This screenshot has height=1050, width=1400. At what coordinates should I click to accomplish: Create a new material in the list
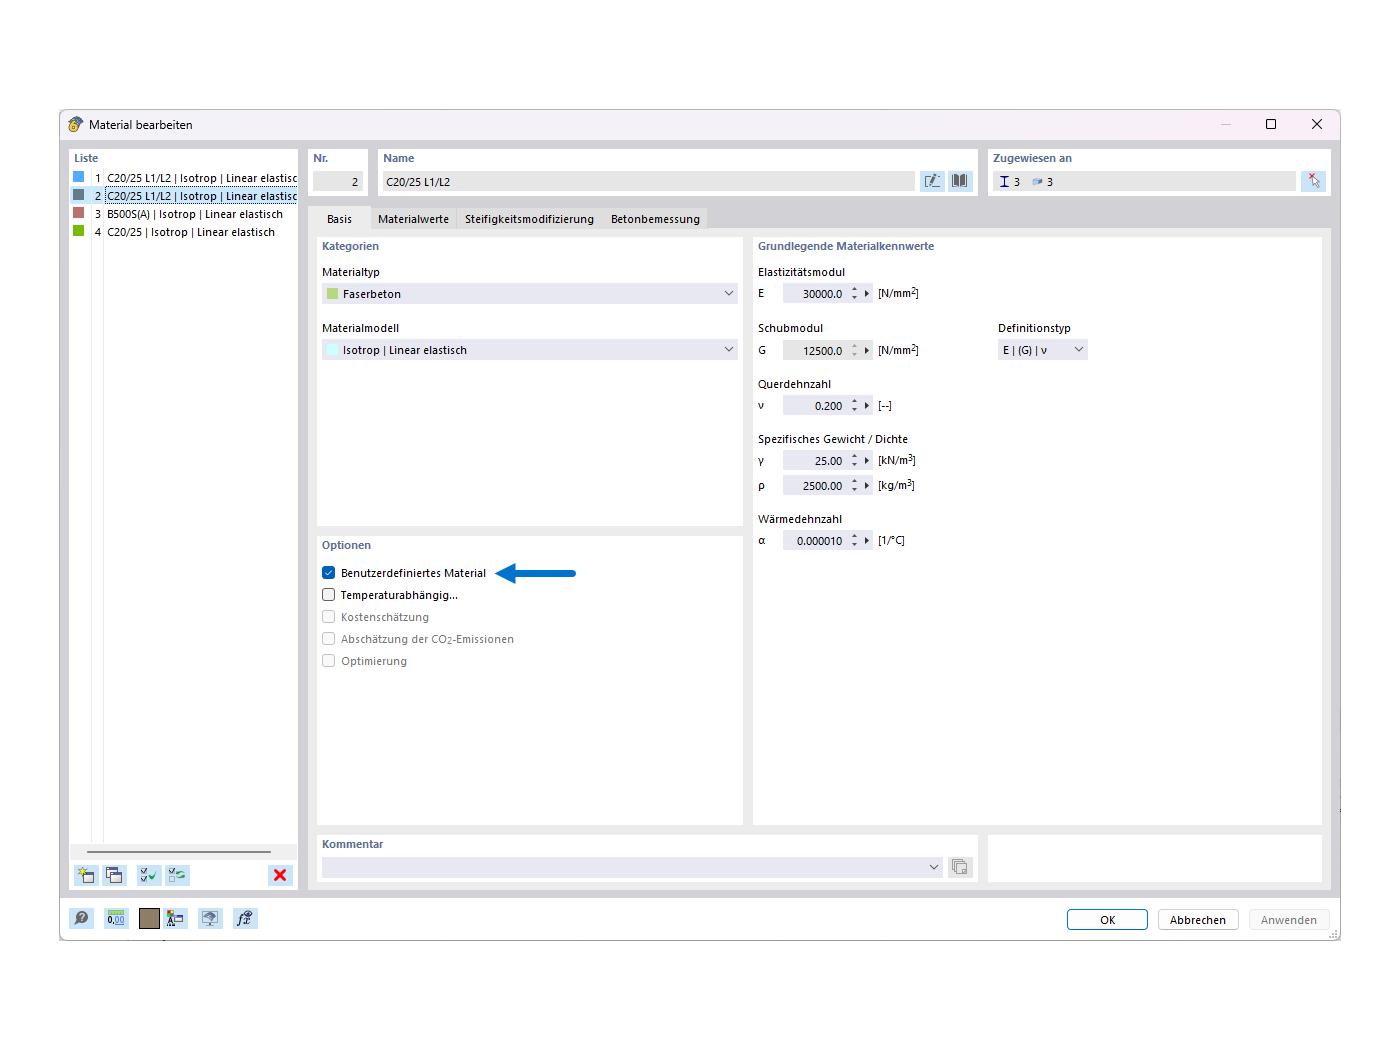85,875
